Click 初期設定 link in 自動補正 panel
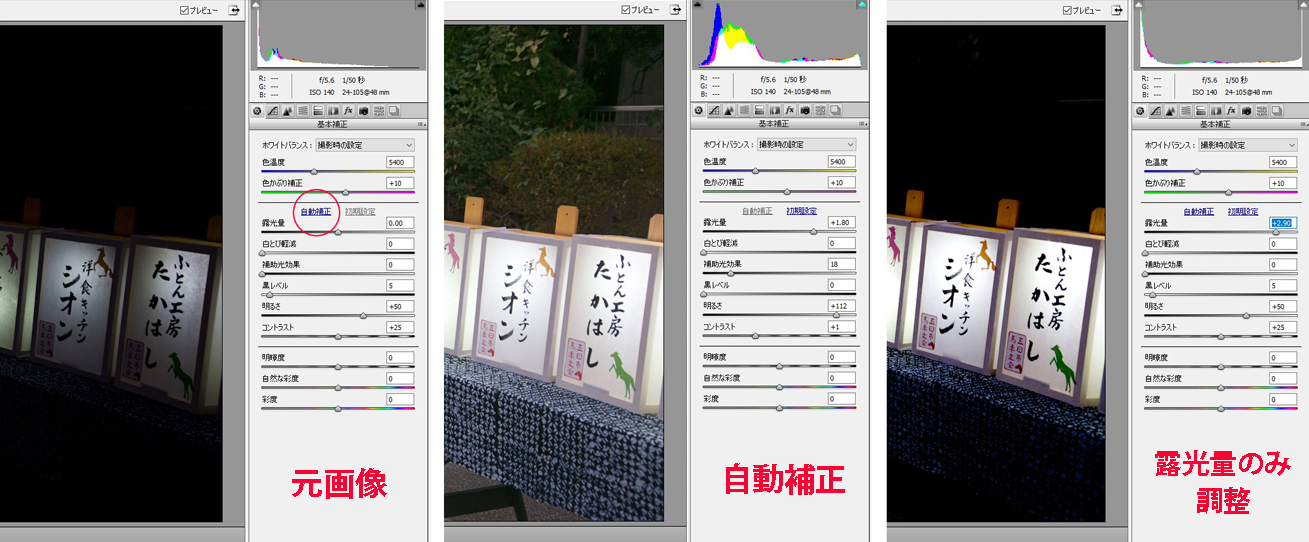 click(801, 212)
